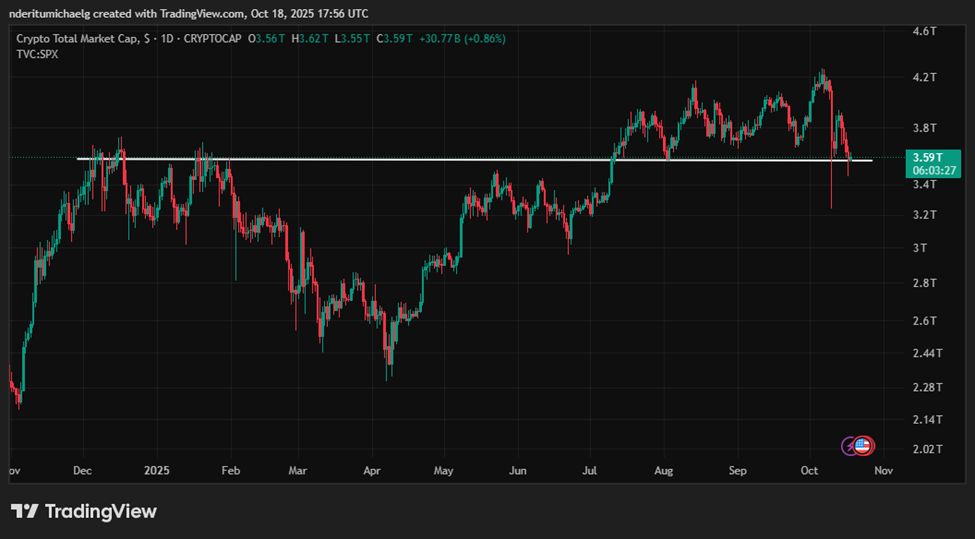The height and width of the screenshot is (539, 975).
Task: Click the 2.14T price axis label
Action: tap(928, 420)
